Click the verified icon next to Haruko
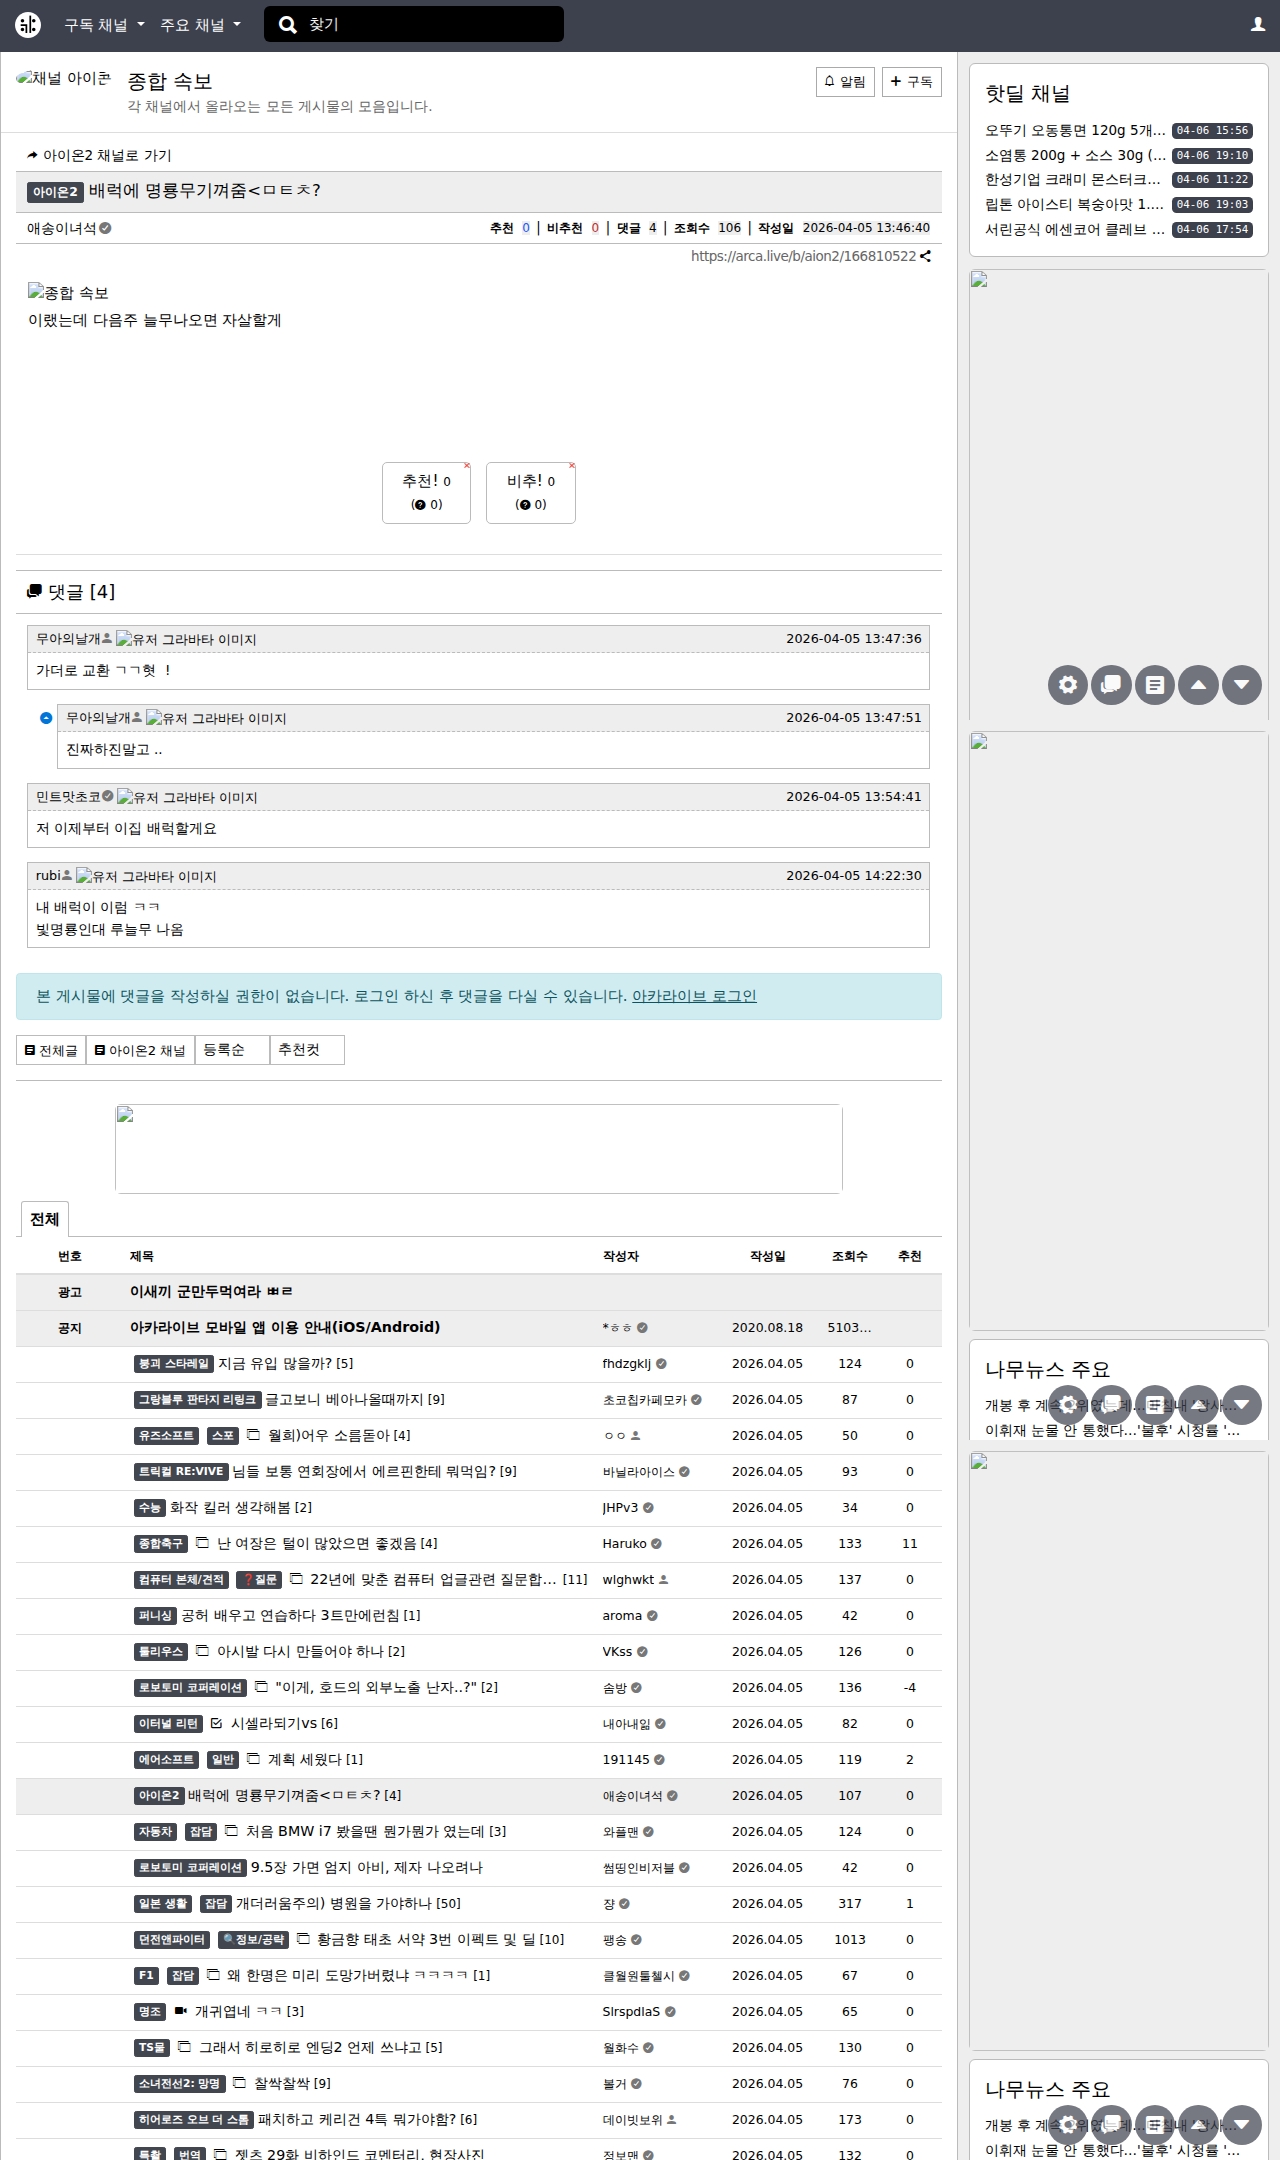1280x2160 pixels. [x=656, y=1544]
